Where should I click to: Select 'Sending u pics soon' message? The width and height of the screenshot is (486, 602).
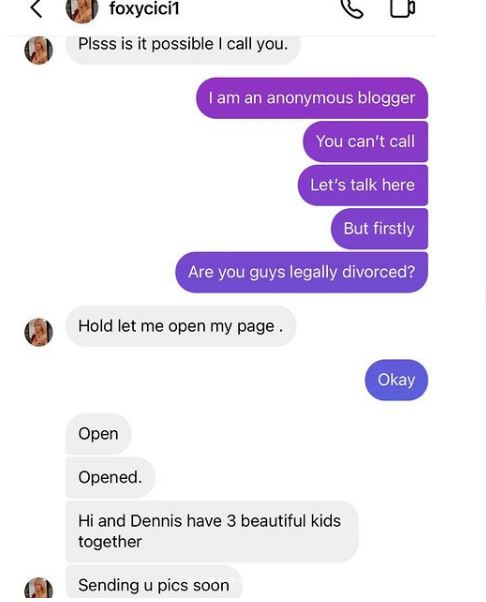tap(154, 584)
